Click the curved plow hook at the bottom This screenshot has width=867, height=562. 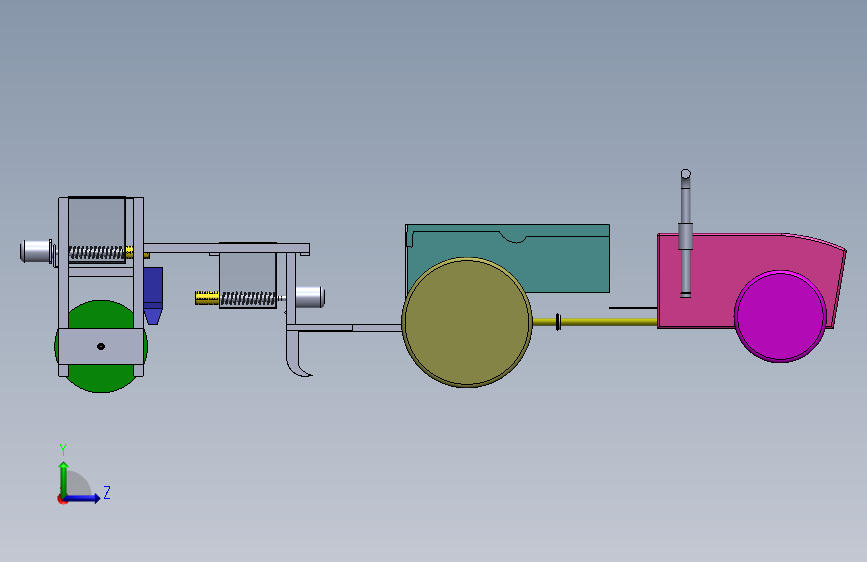click(x=297, y=353)
